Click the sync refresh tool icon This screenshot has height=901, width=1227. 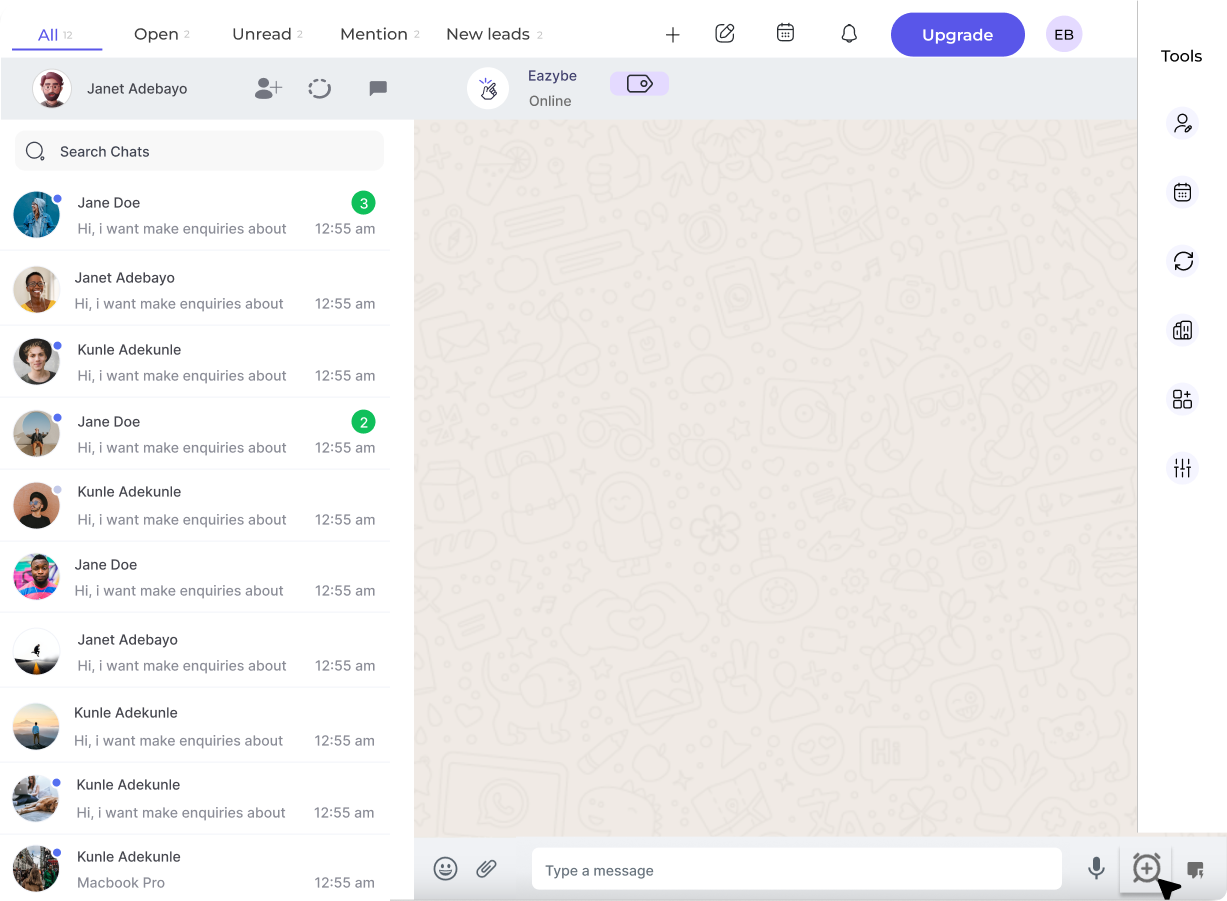pyautogui.click(x=1183, y=261)
